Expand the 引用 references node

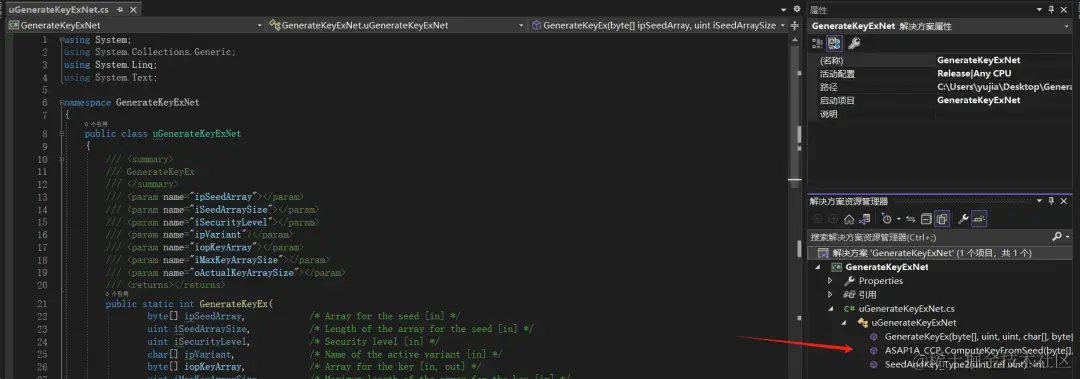[x=830, y=294]
